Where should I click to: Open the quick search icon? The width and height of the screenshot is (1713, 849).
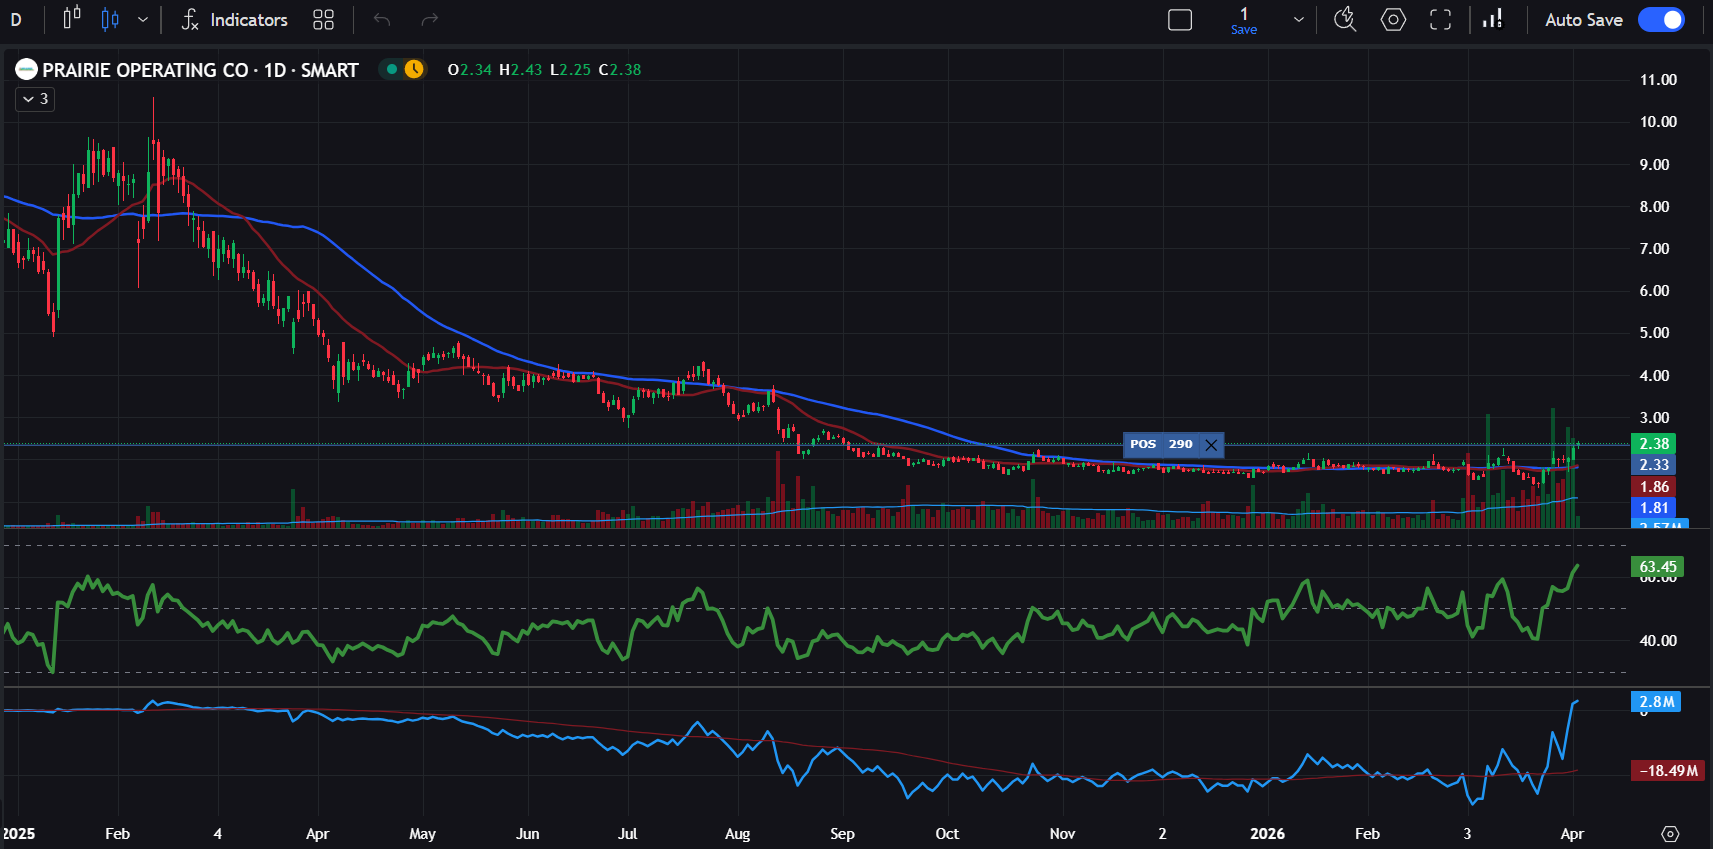(1345, 20)
